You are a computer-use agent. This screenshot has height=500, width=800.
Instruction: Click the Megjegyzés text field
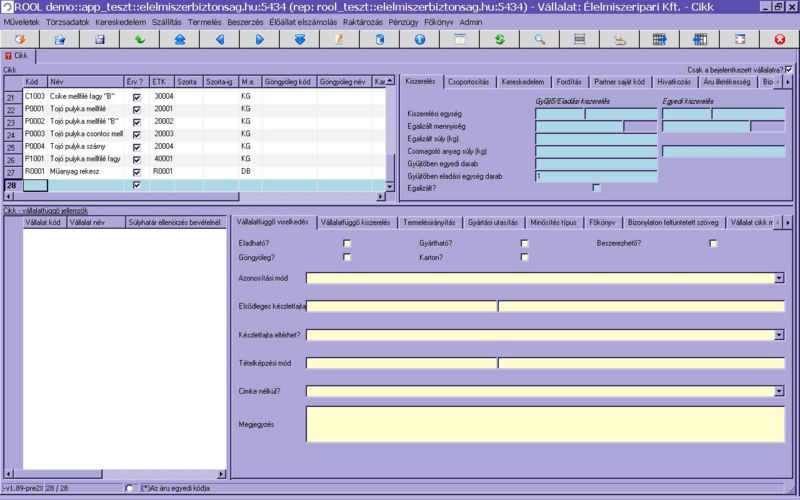[545, 424]
